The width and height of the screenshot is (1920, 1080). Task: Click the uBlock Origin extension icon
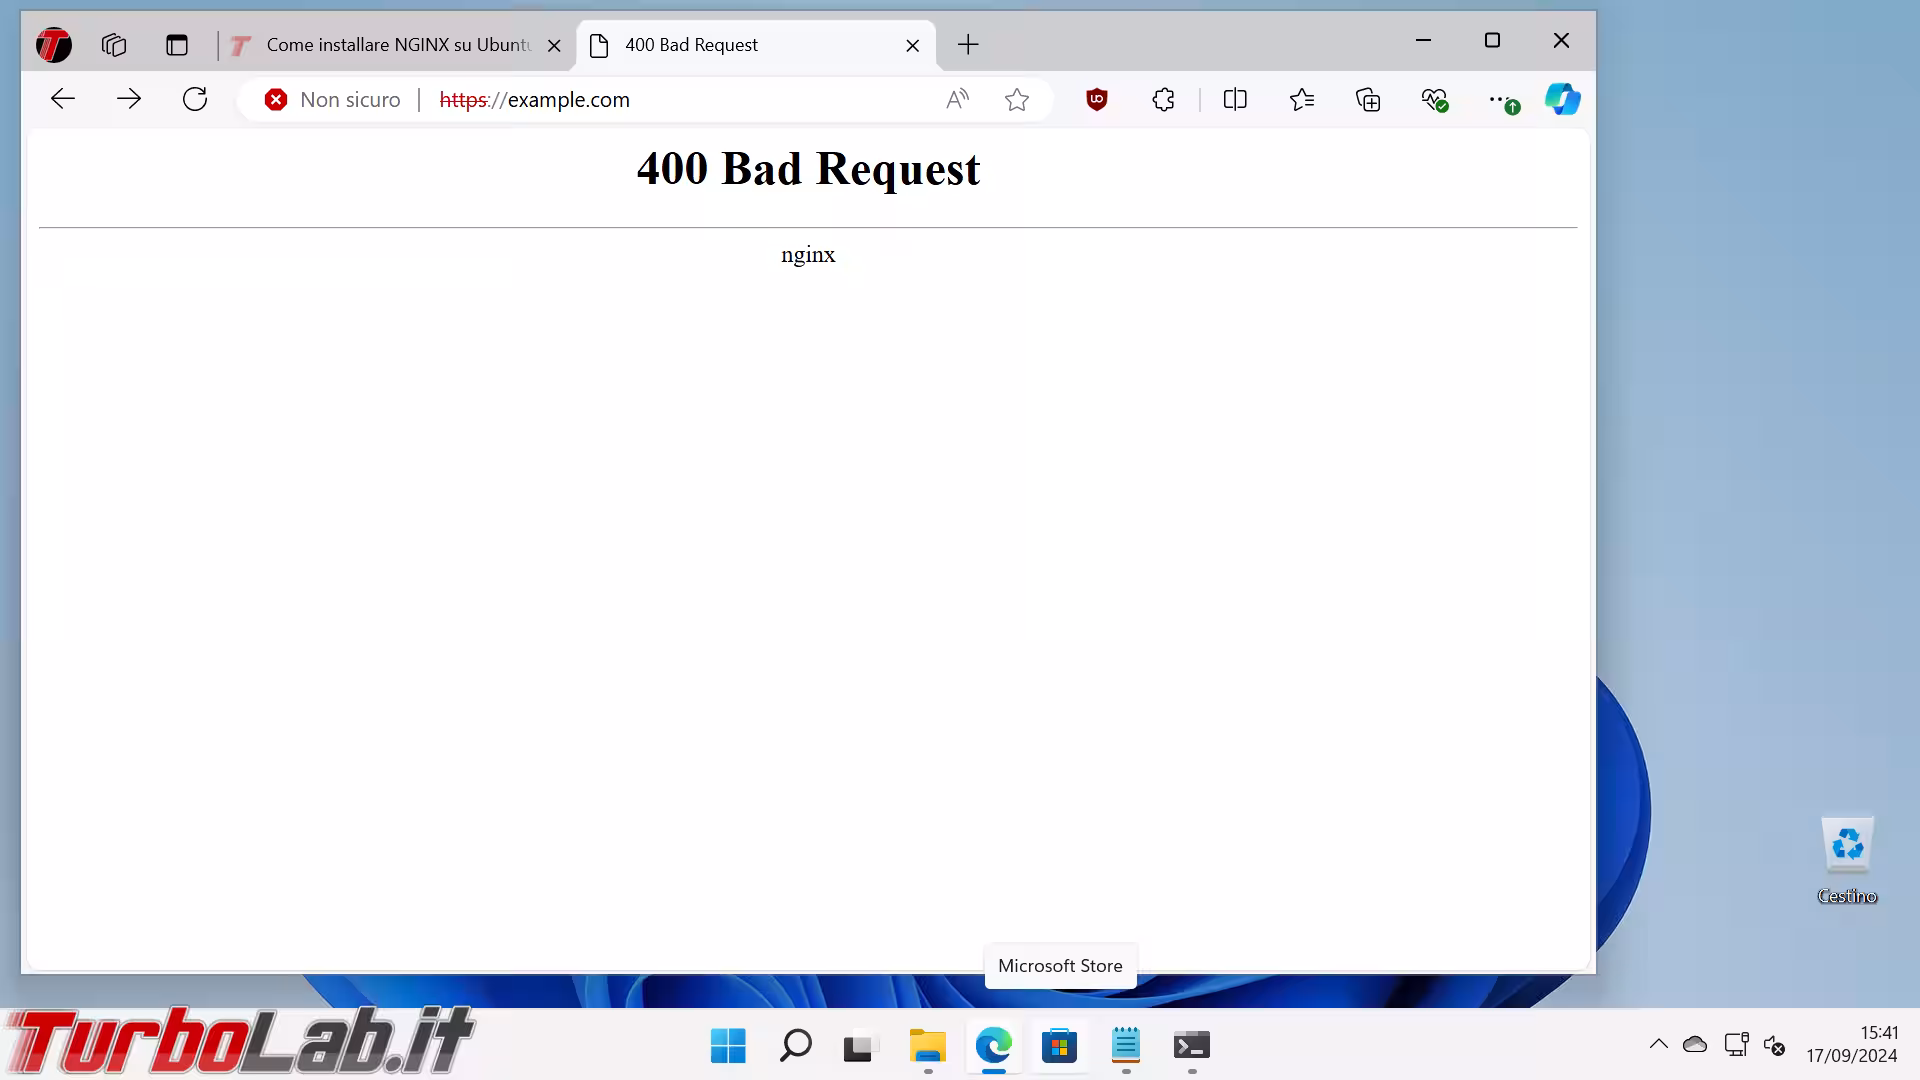tap(1097, 99)
